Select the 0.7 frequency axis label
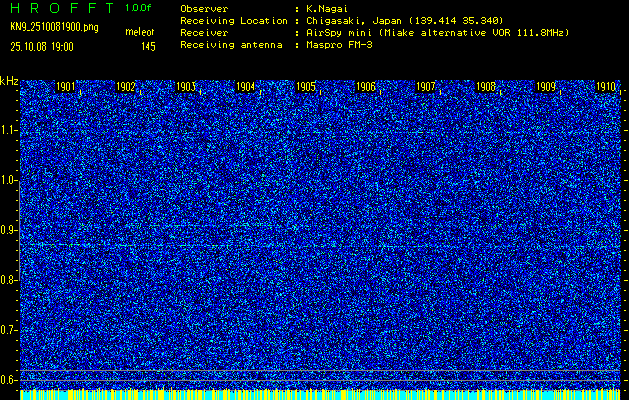The height and width of the screenshot is (400, 629). tap(9, 329)
